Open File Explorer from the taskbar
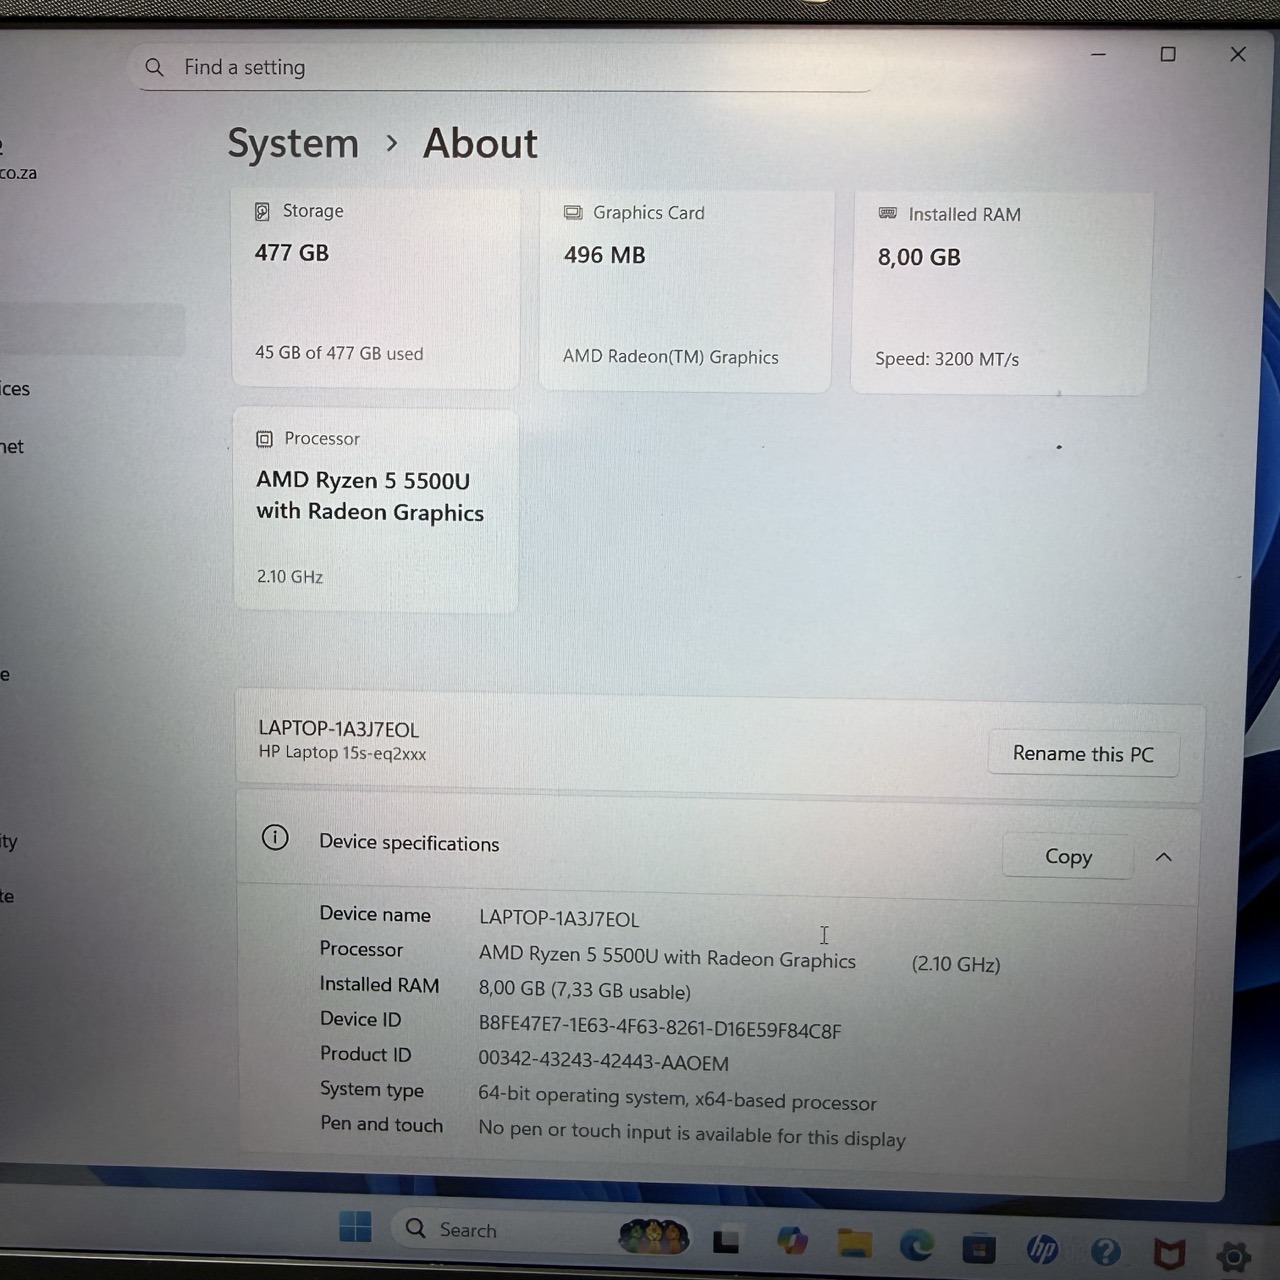 pyautogui.click(x=854, y=1243)
